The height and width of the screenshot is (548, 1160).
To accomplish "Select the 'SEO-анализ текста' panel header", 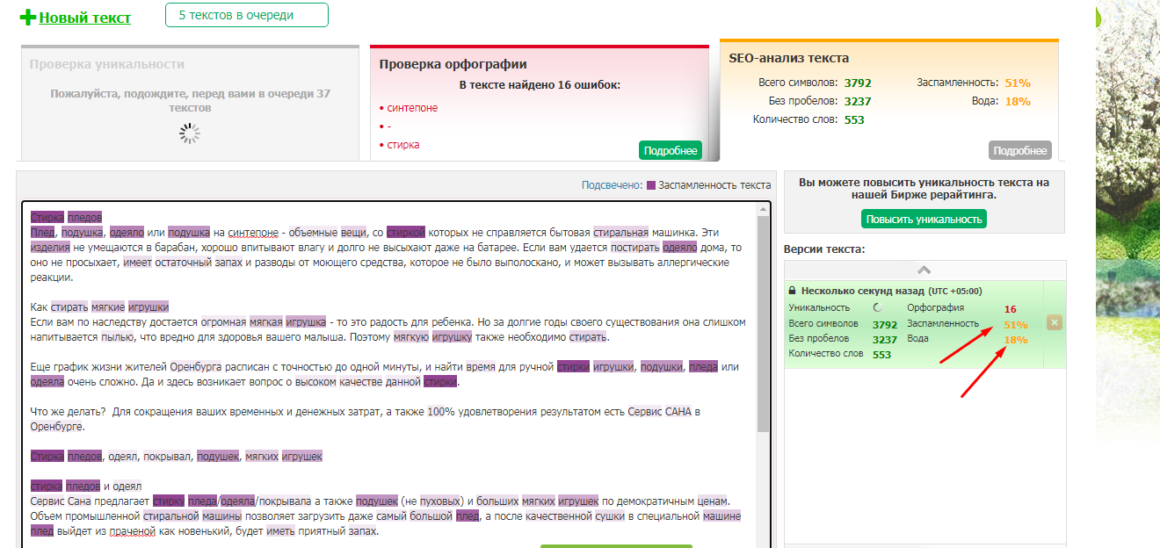I will click(789, 58).
